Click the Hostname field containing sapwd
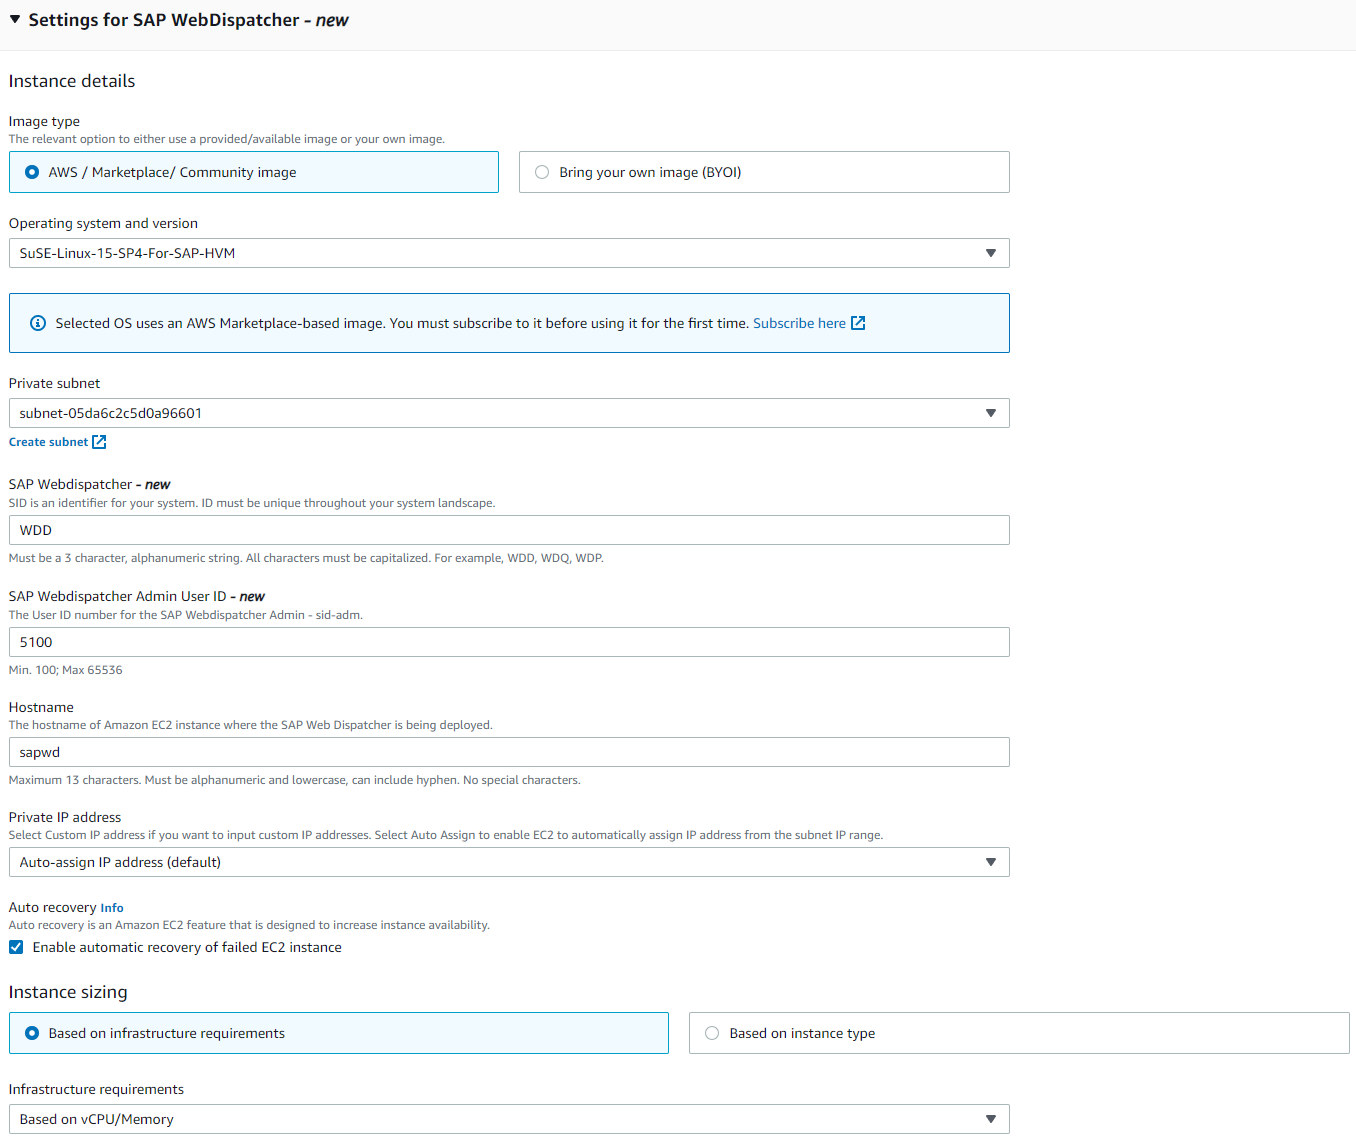This screenshot has height=1140, width=1356. 509,752
